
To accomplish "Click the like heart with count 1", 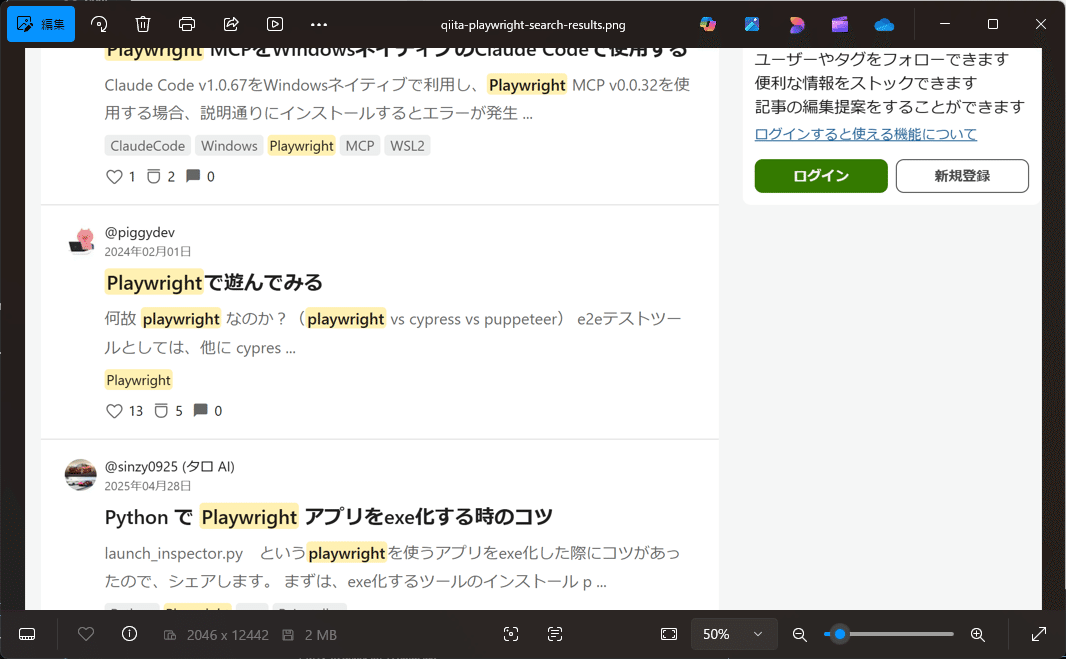I will tap(114, 177).
